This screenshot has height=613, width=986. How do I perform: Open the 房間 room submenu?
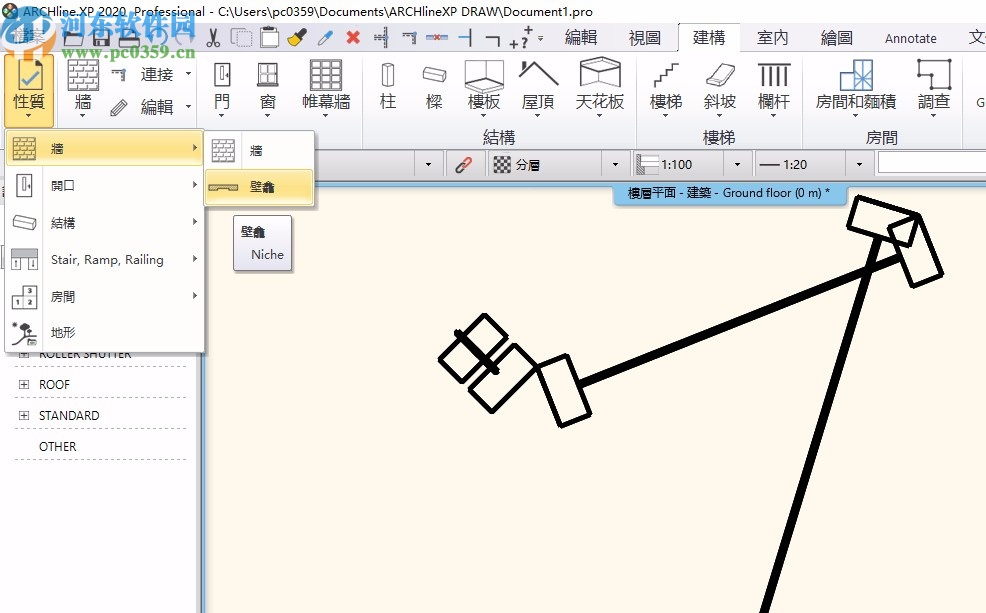click(104, 296)
